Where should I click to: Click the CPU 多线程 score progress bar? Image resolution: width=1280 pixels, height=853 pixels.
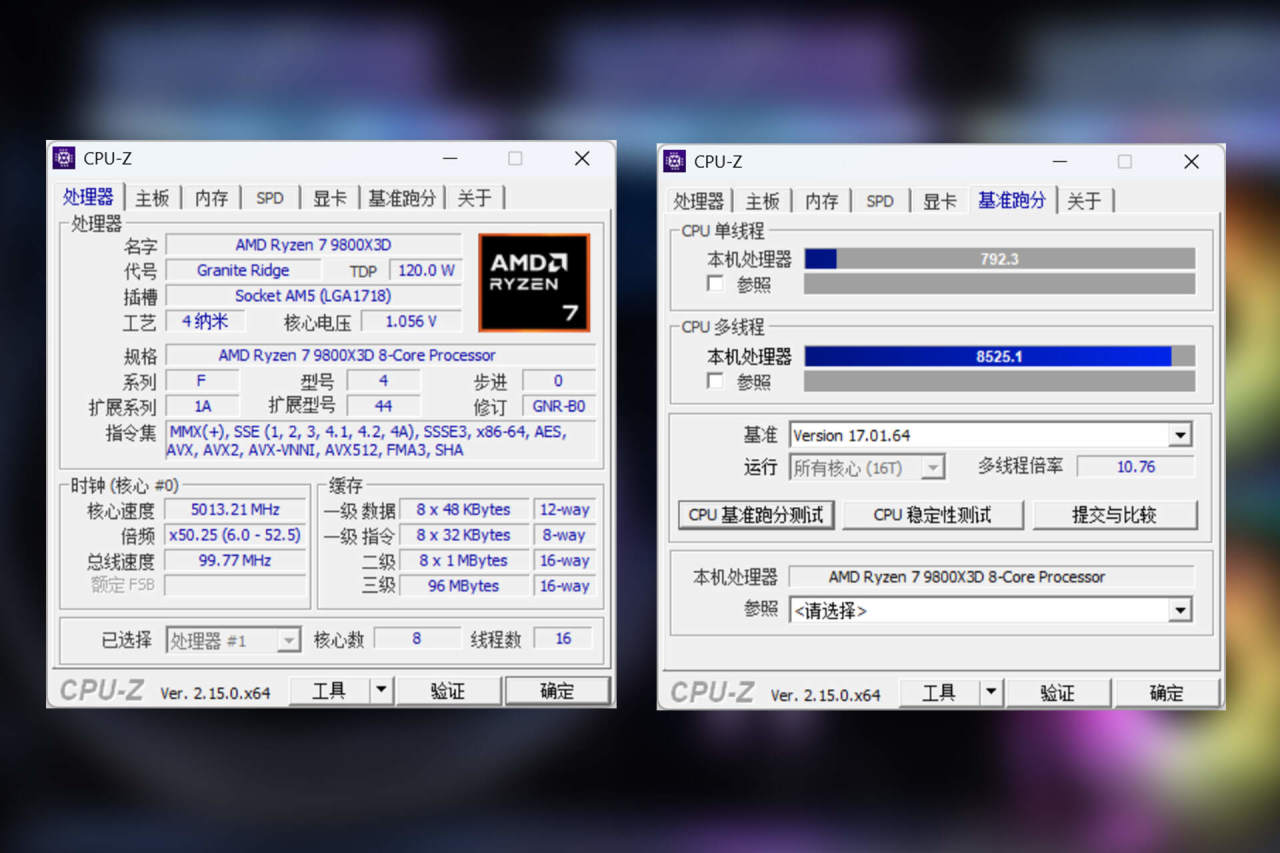pyautogui.click(x=999, y=356)
